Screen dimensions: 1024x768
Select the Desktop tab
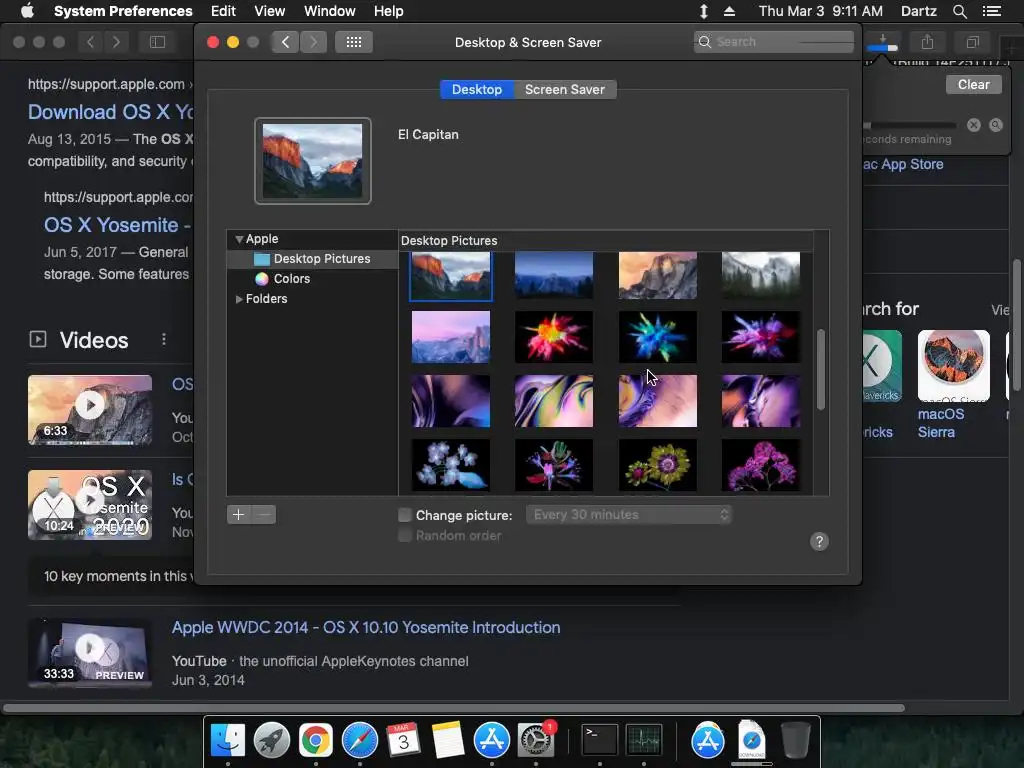click(477, 89)
